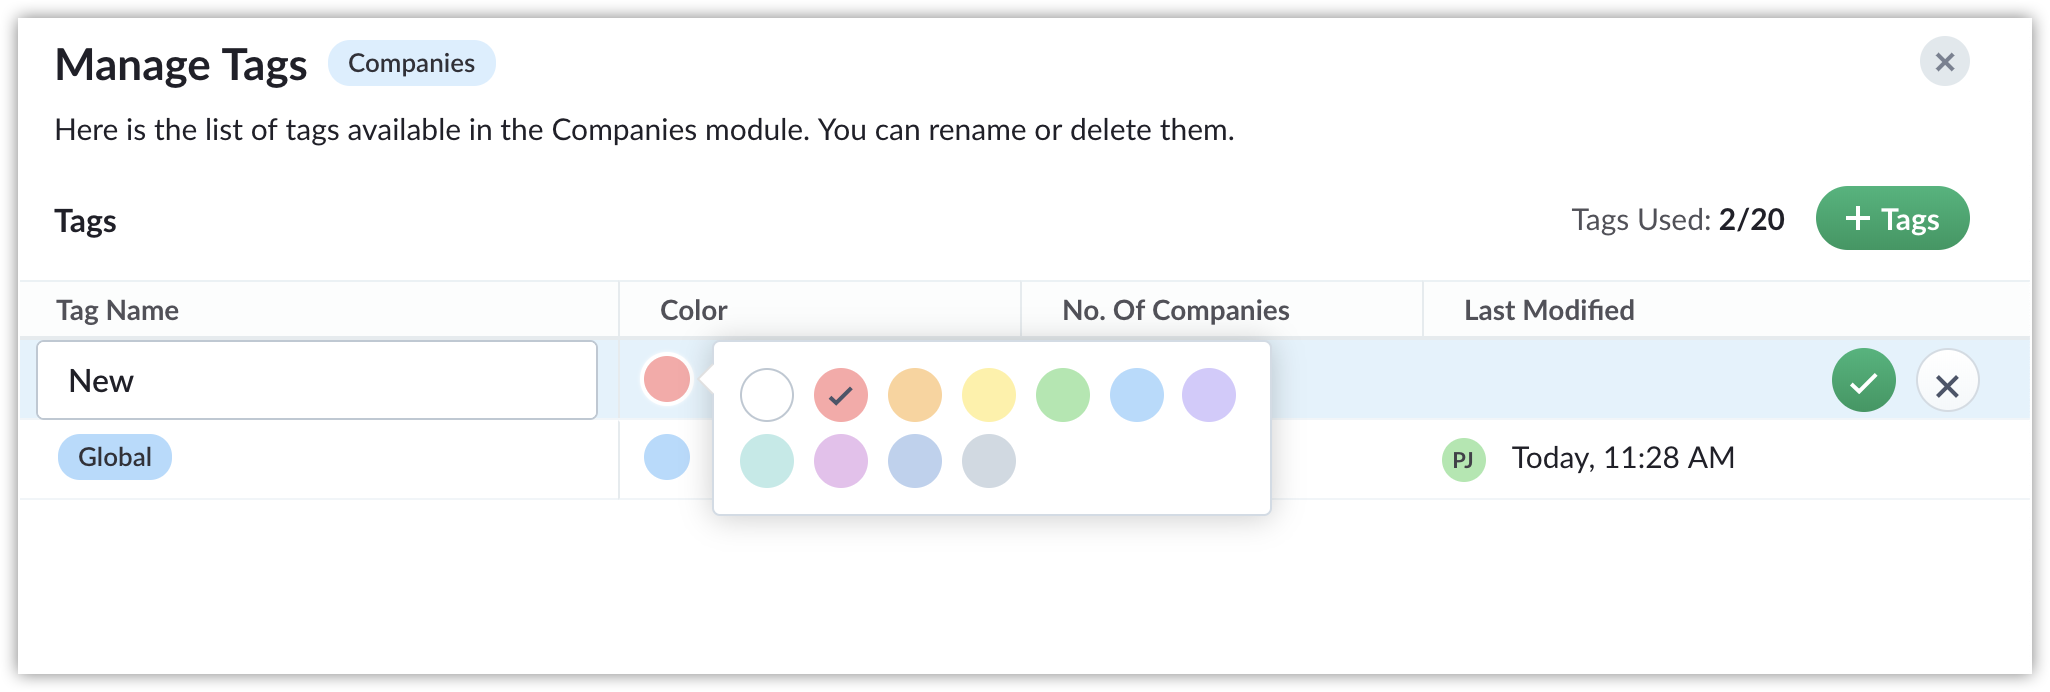Click the PJ user avatar
2050x692 pixels.
click(x=1463, y=459)
